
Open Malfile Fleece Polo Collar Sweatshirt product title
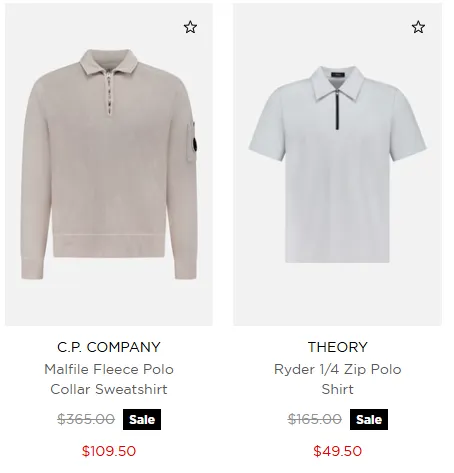[109, 379]
